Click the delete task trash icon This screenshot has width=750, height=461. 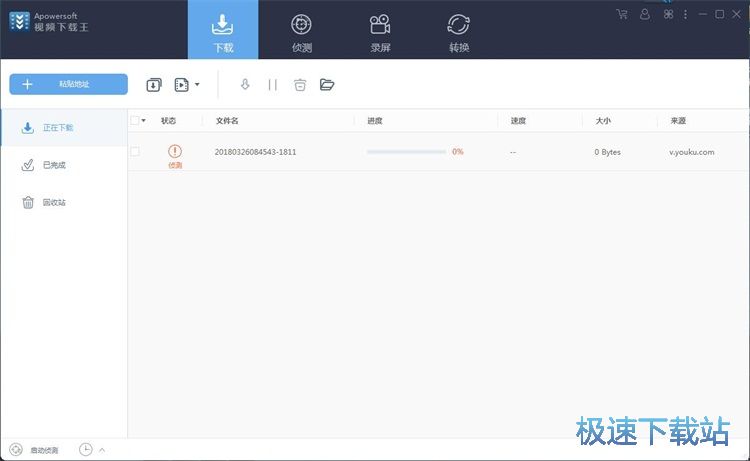(x=300, y=85)
